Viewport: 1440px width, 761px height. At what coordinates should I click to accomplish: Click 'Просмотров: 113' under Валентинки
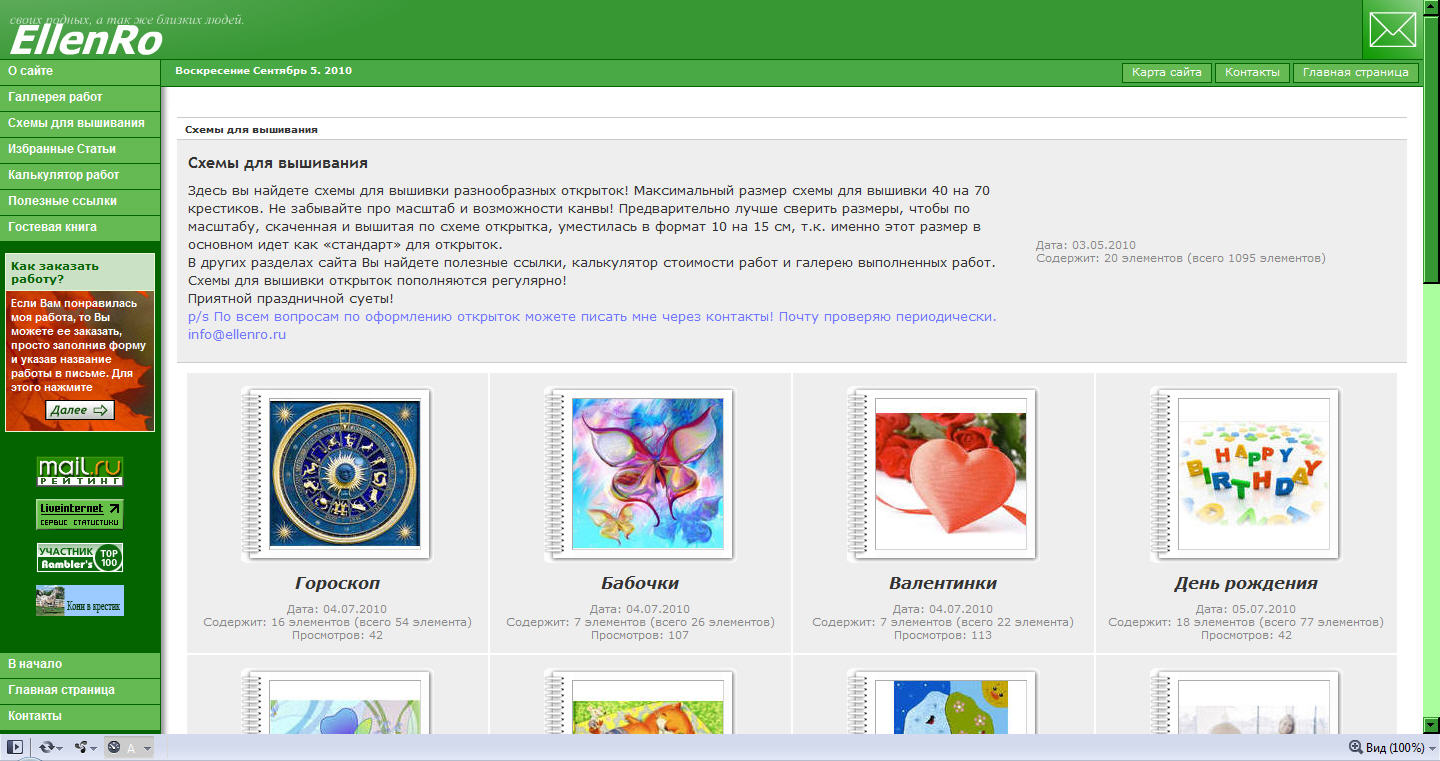click(x=943, y=635)
